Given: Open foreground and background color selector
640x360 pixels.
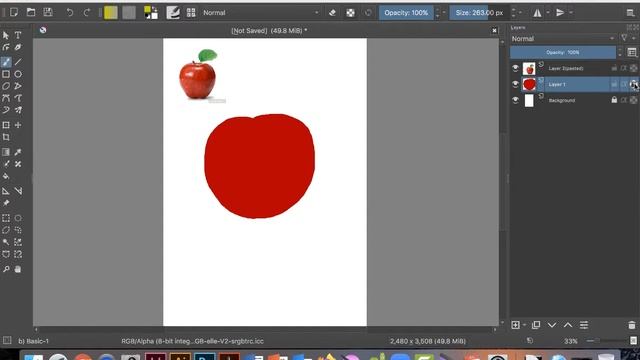Looking at the screenshot, I should tap(151, 13).
